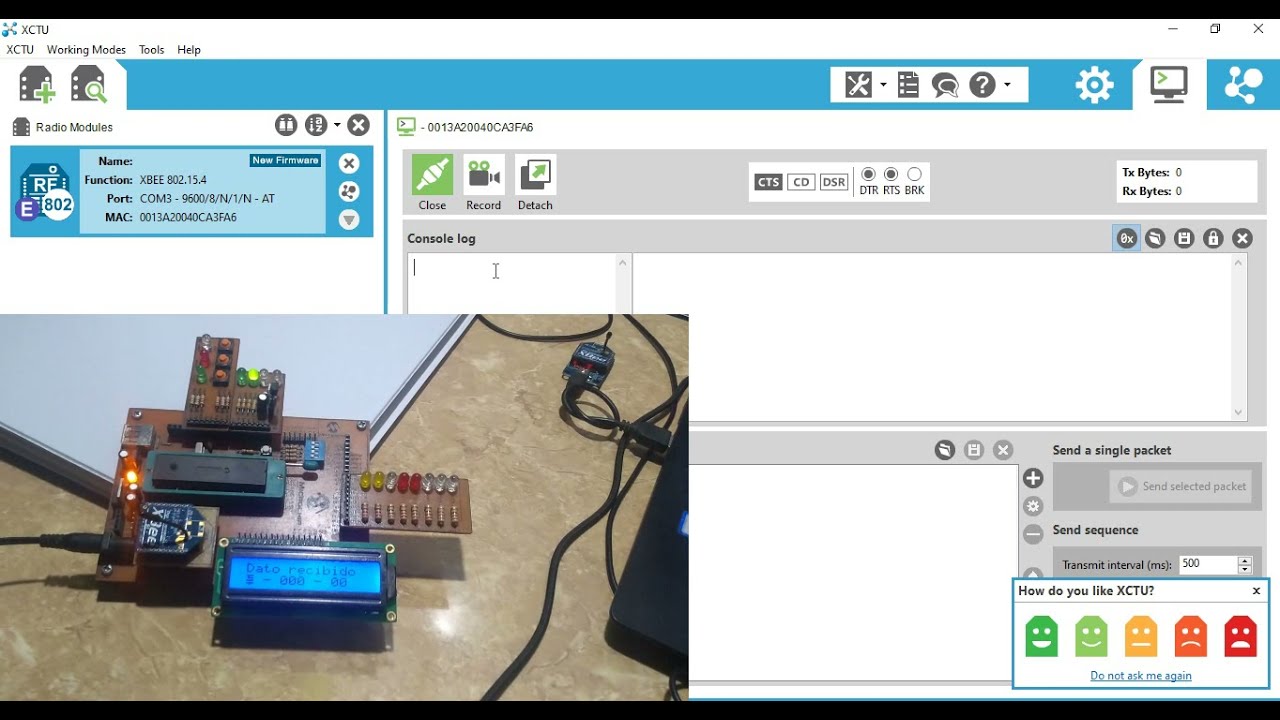The height and width of the screenshot is (720, 1280).
Task: Choose the red sad face rating
Action: pyautogui.click(x=1240, y=636)
